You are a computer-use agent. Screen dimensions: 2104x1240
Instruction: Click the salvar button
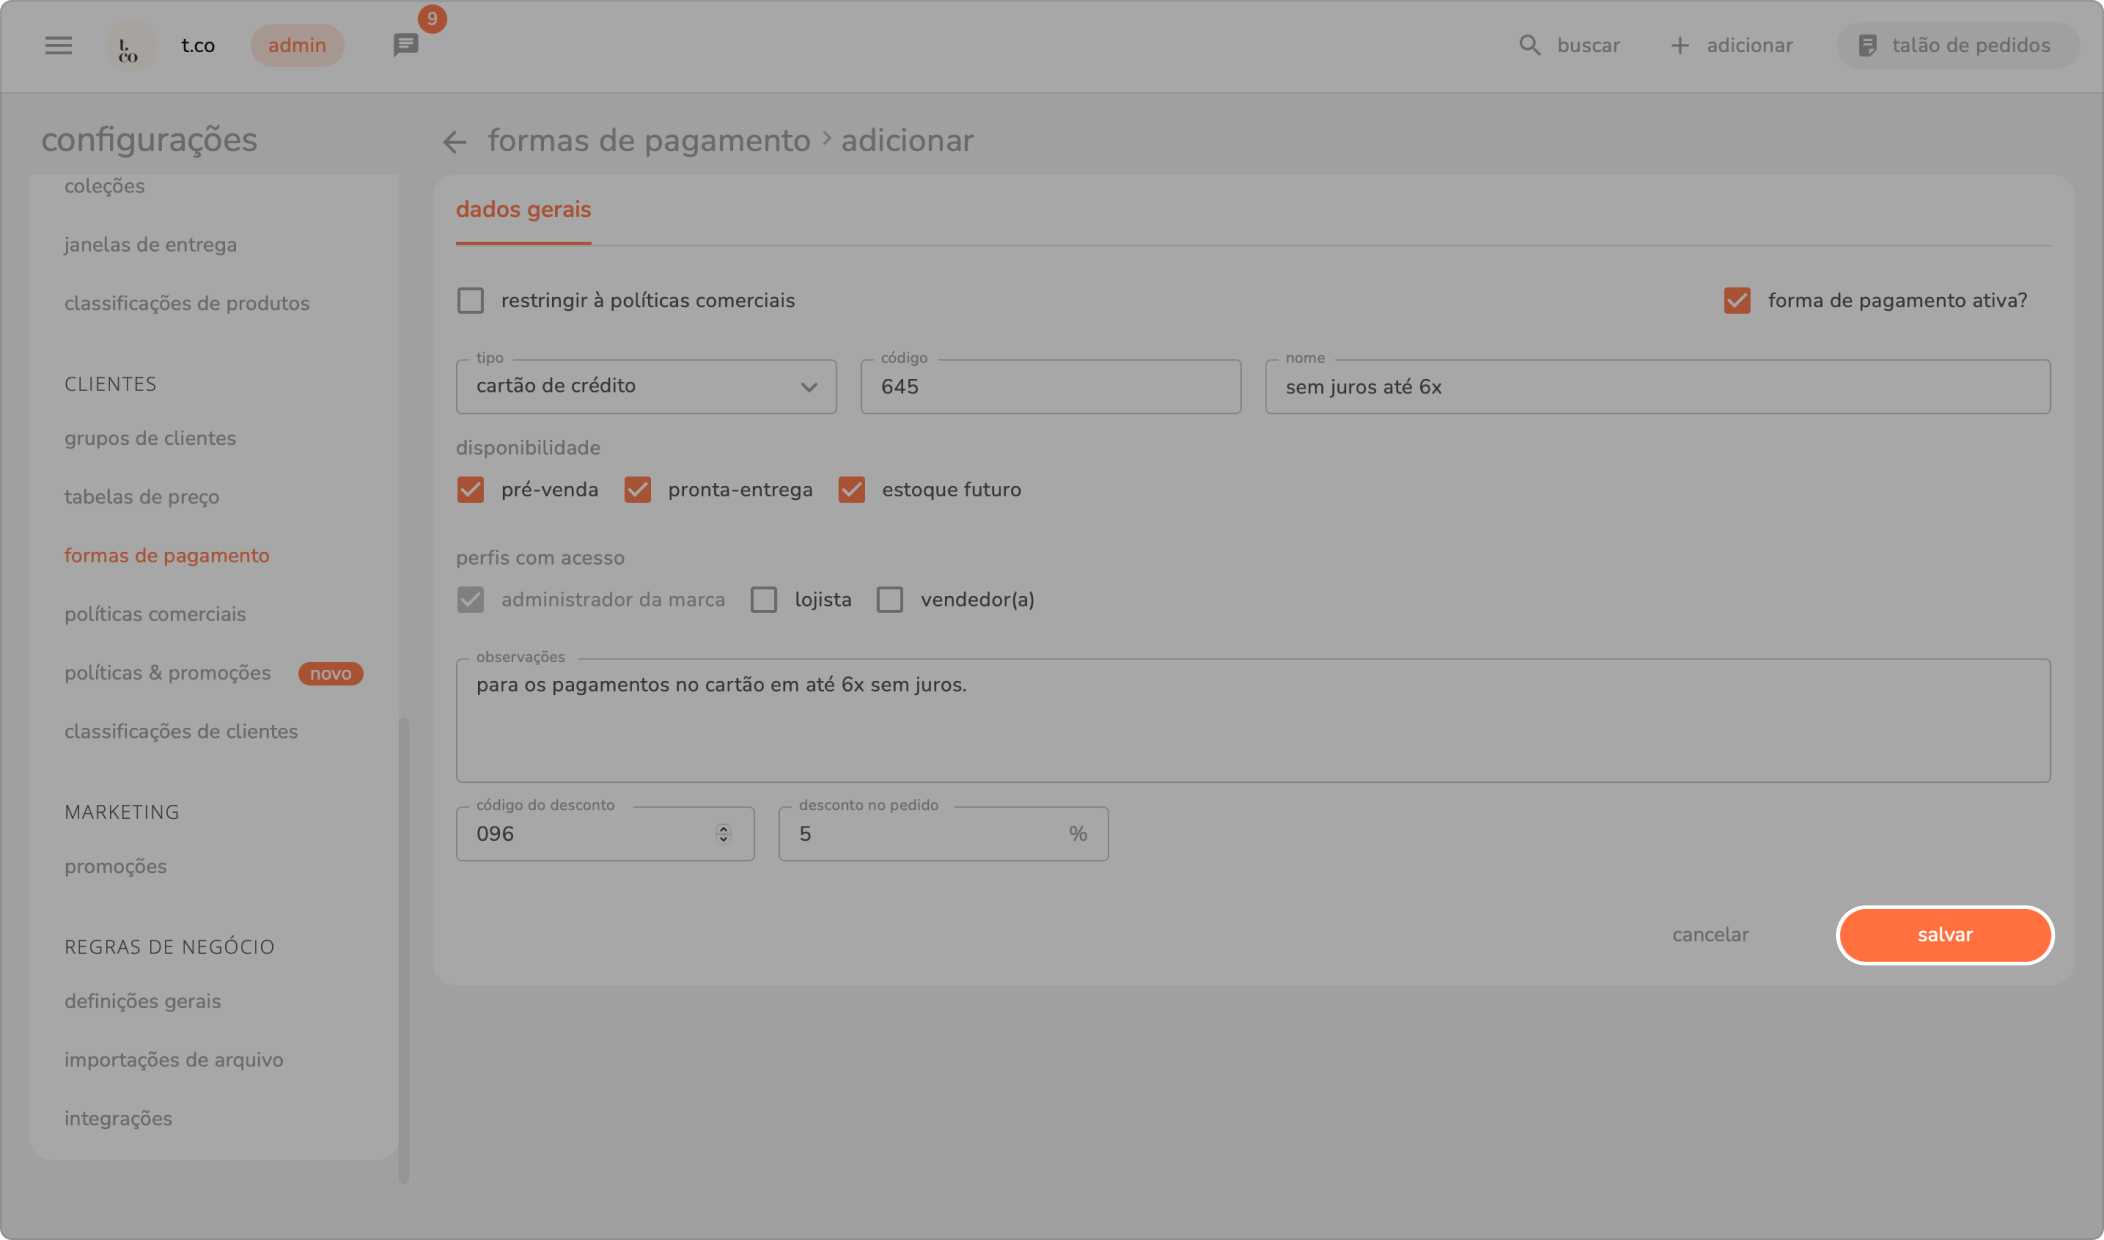[1944, 935]
